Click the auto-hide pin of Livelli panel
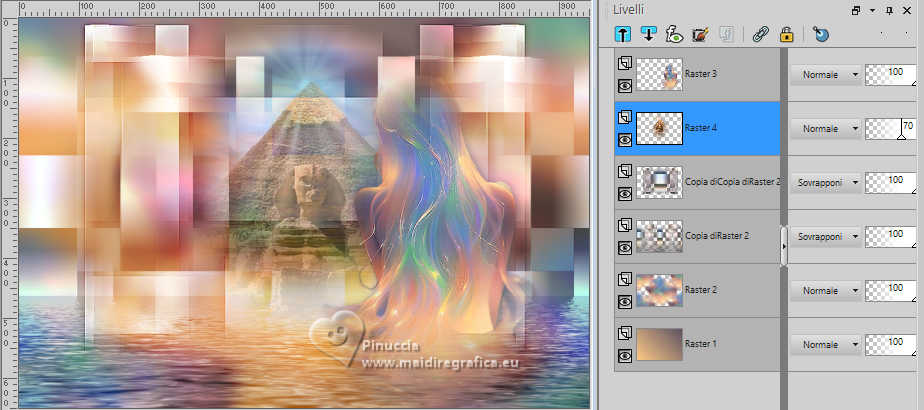This screenshot has height=410, width=924. point(889,10)
